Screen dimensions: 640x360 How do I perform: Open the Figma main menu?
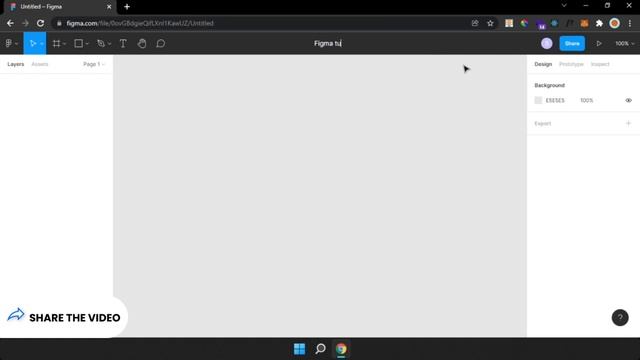(11, 43)
